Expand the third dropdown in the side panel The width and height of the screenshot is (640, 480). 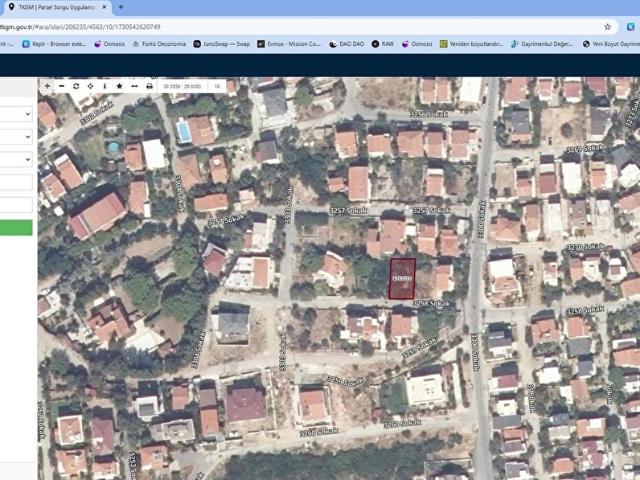click(x=16, y=159)
